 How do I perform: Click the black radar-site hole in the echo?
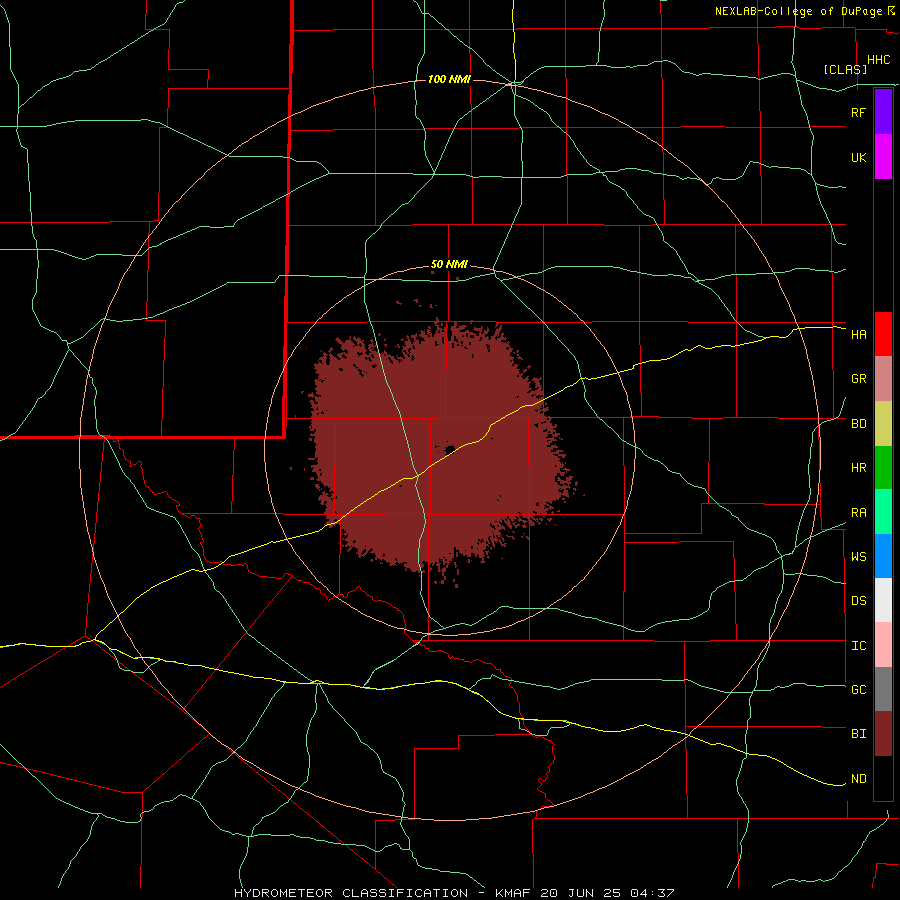tap(450, 449)
